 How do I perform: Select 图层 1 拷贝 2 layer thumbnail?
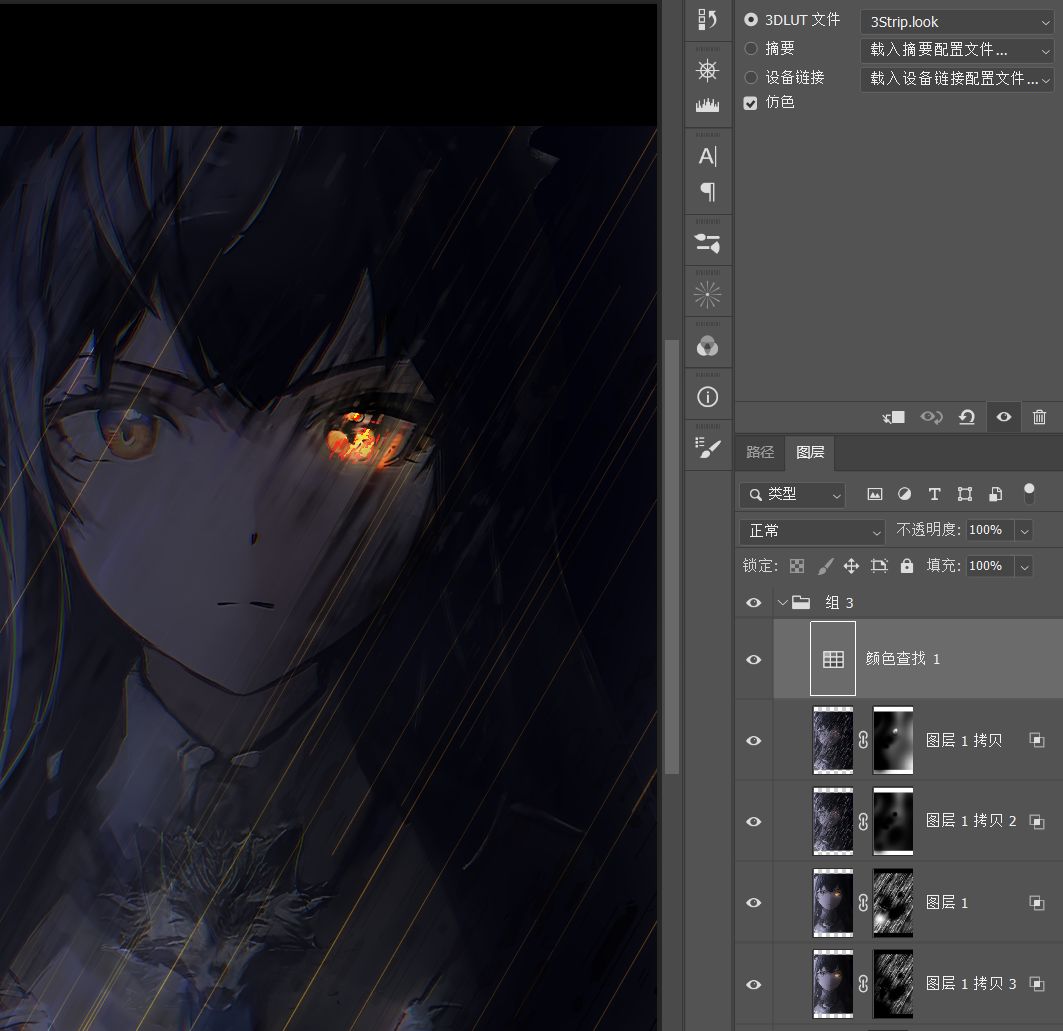click(x=833, y=822)
